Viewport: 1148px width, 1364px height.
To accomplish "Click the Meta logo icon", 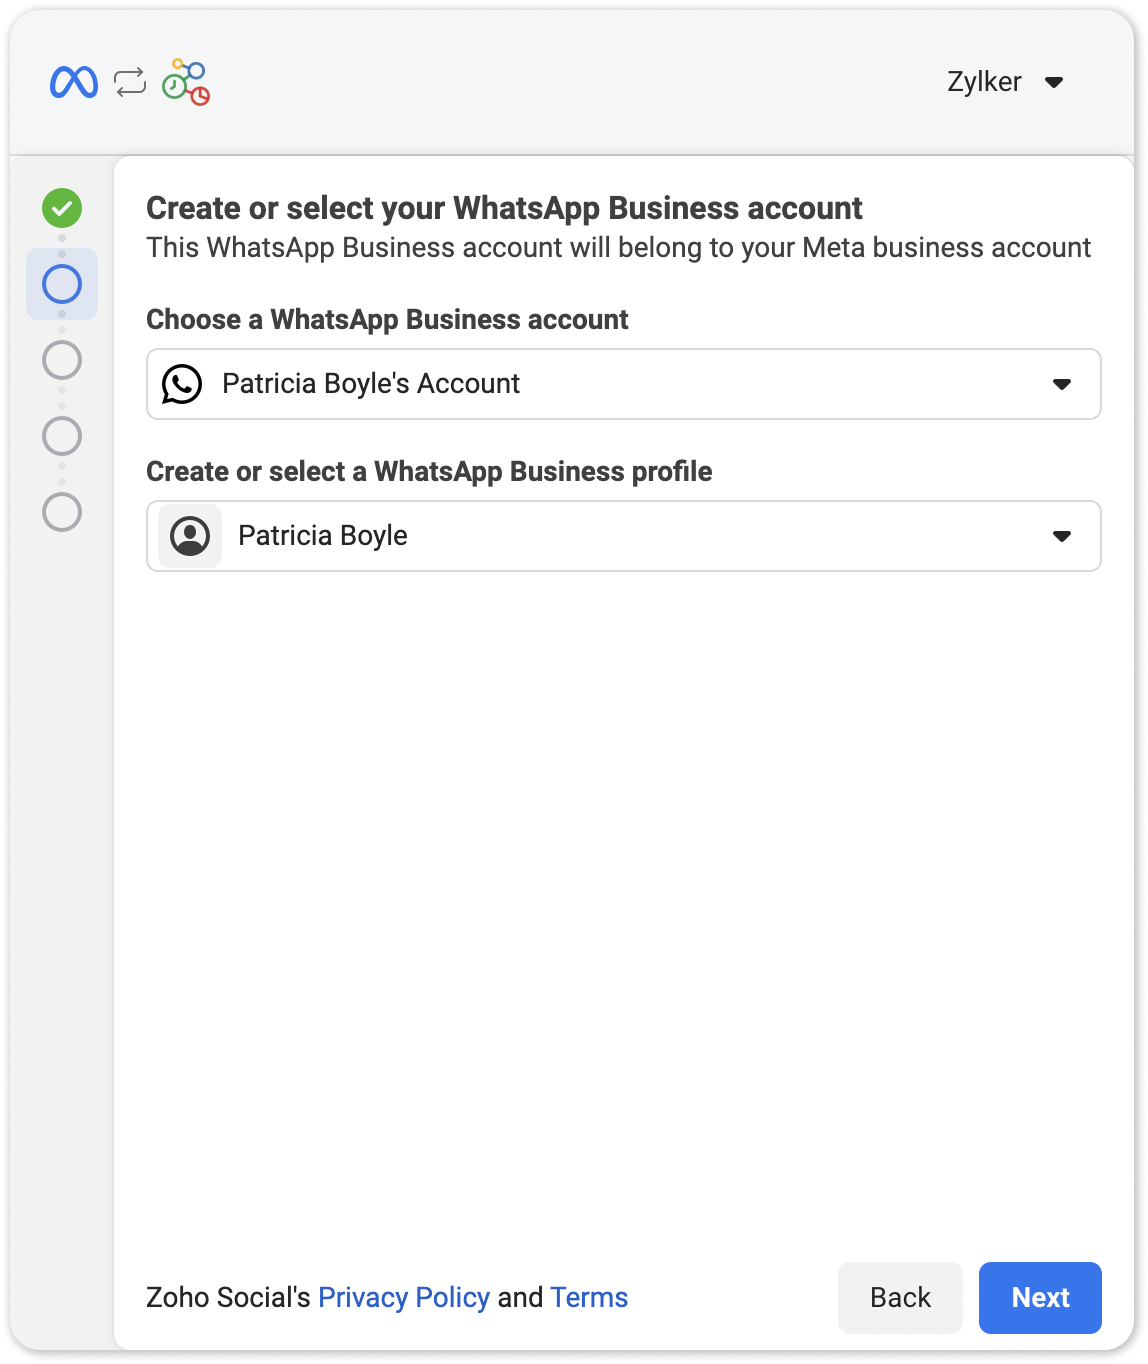I will pyautogui.click(x=74, y=82).
